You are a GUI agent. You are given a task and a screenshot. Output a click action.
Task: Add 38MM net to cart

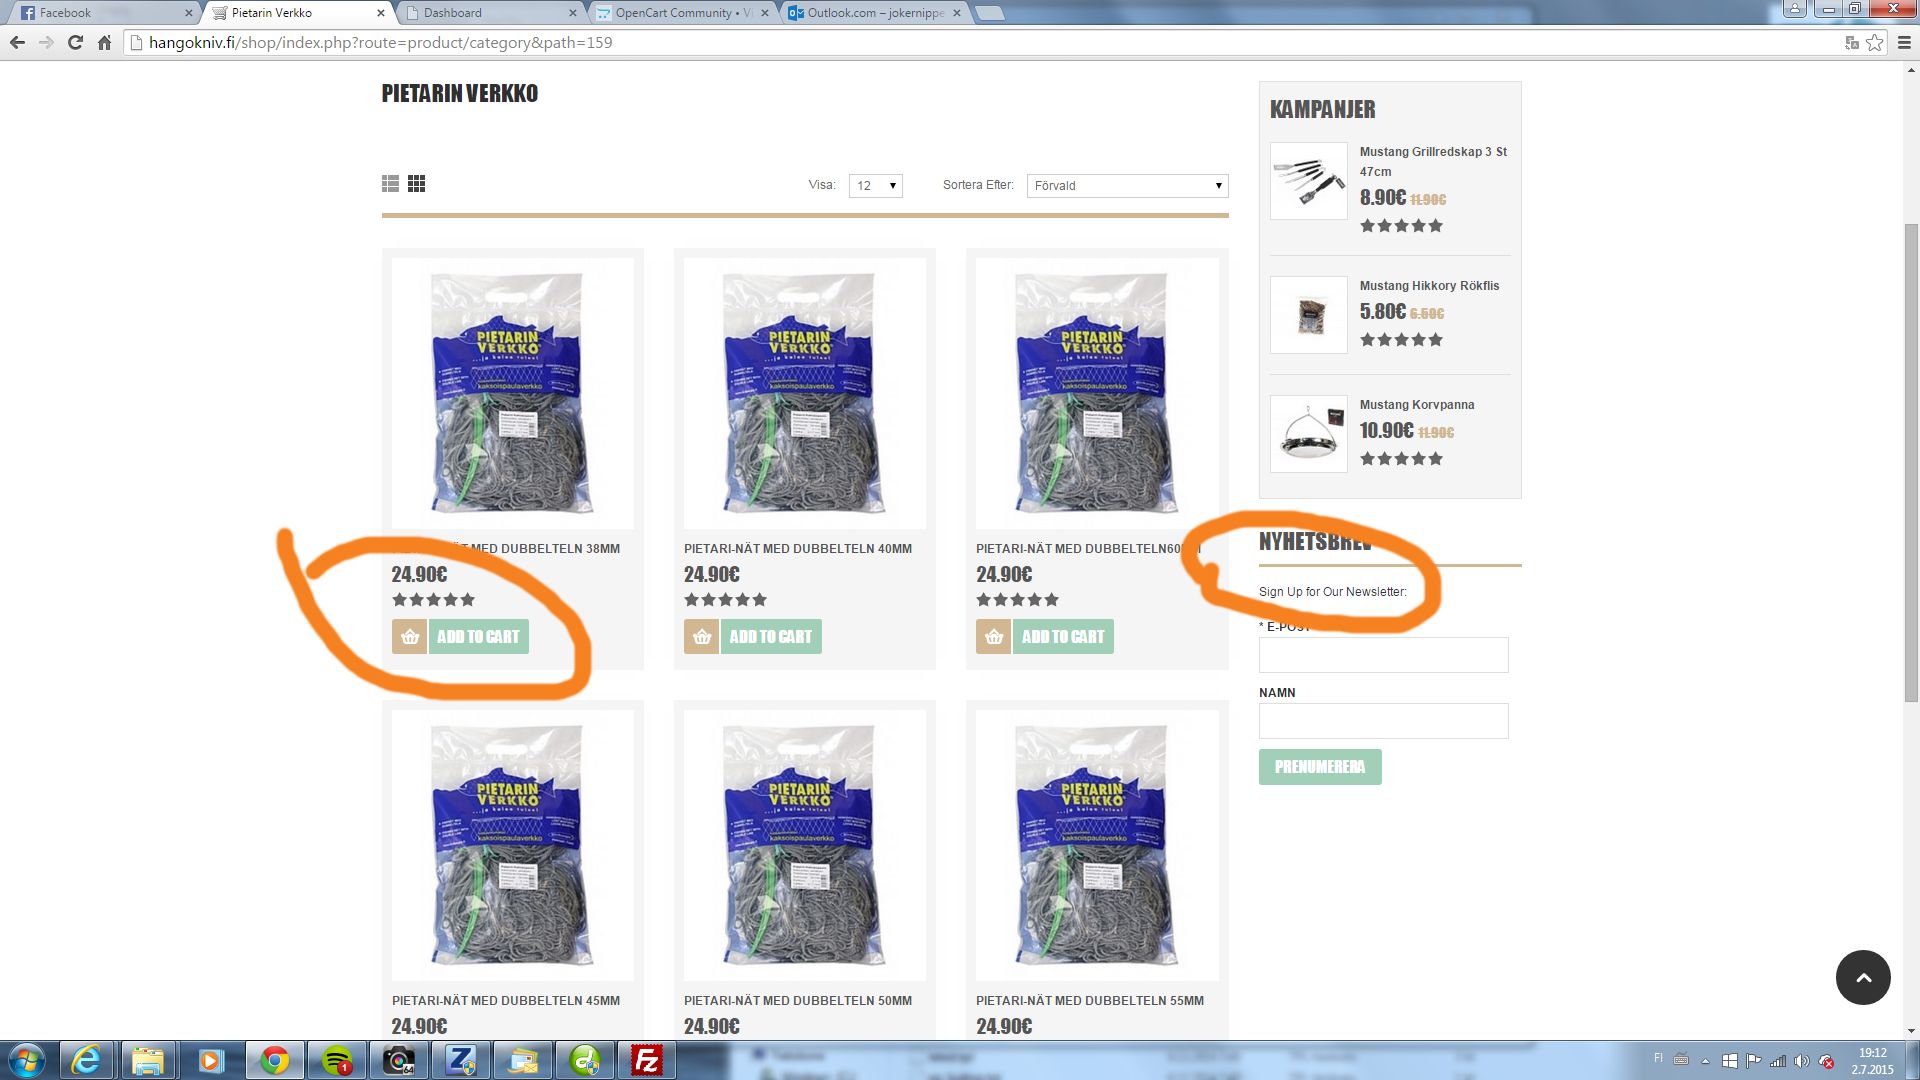click(478, 637)
